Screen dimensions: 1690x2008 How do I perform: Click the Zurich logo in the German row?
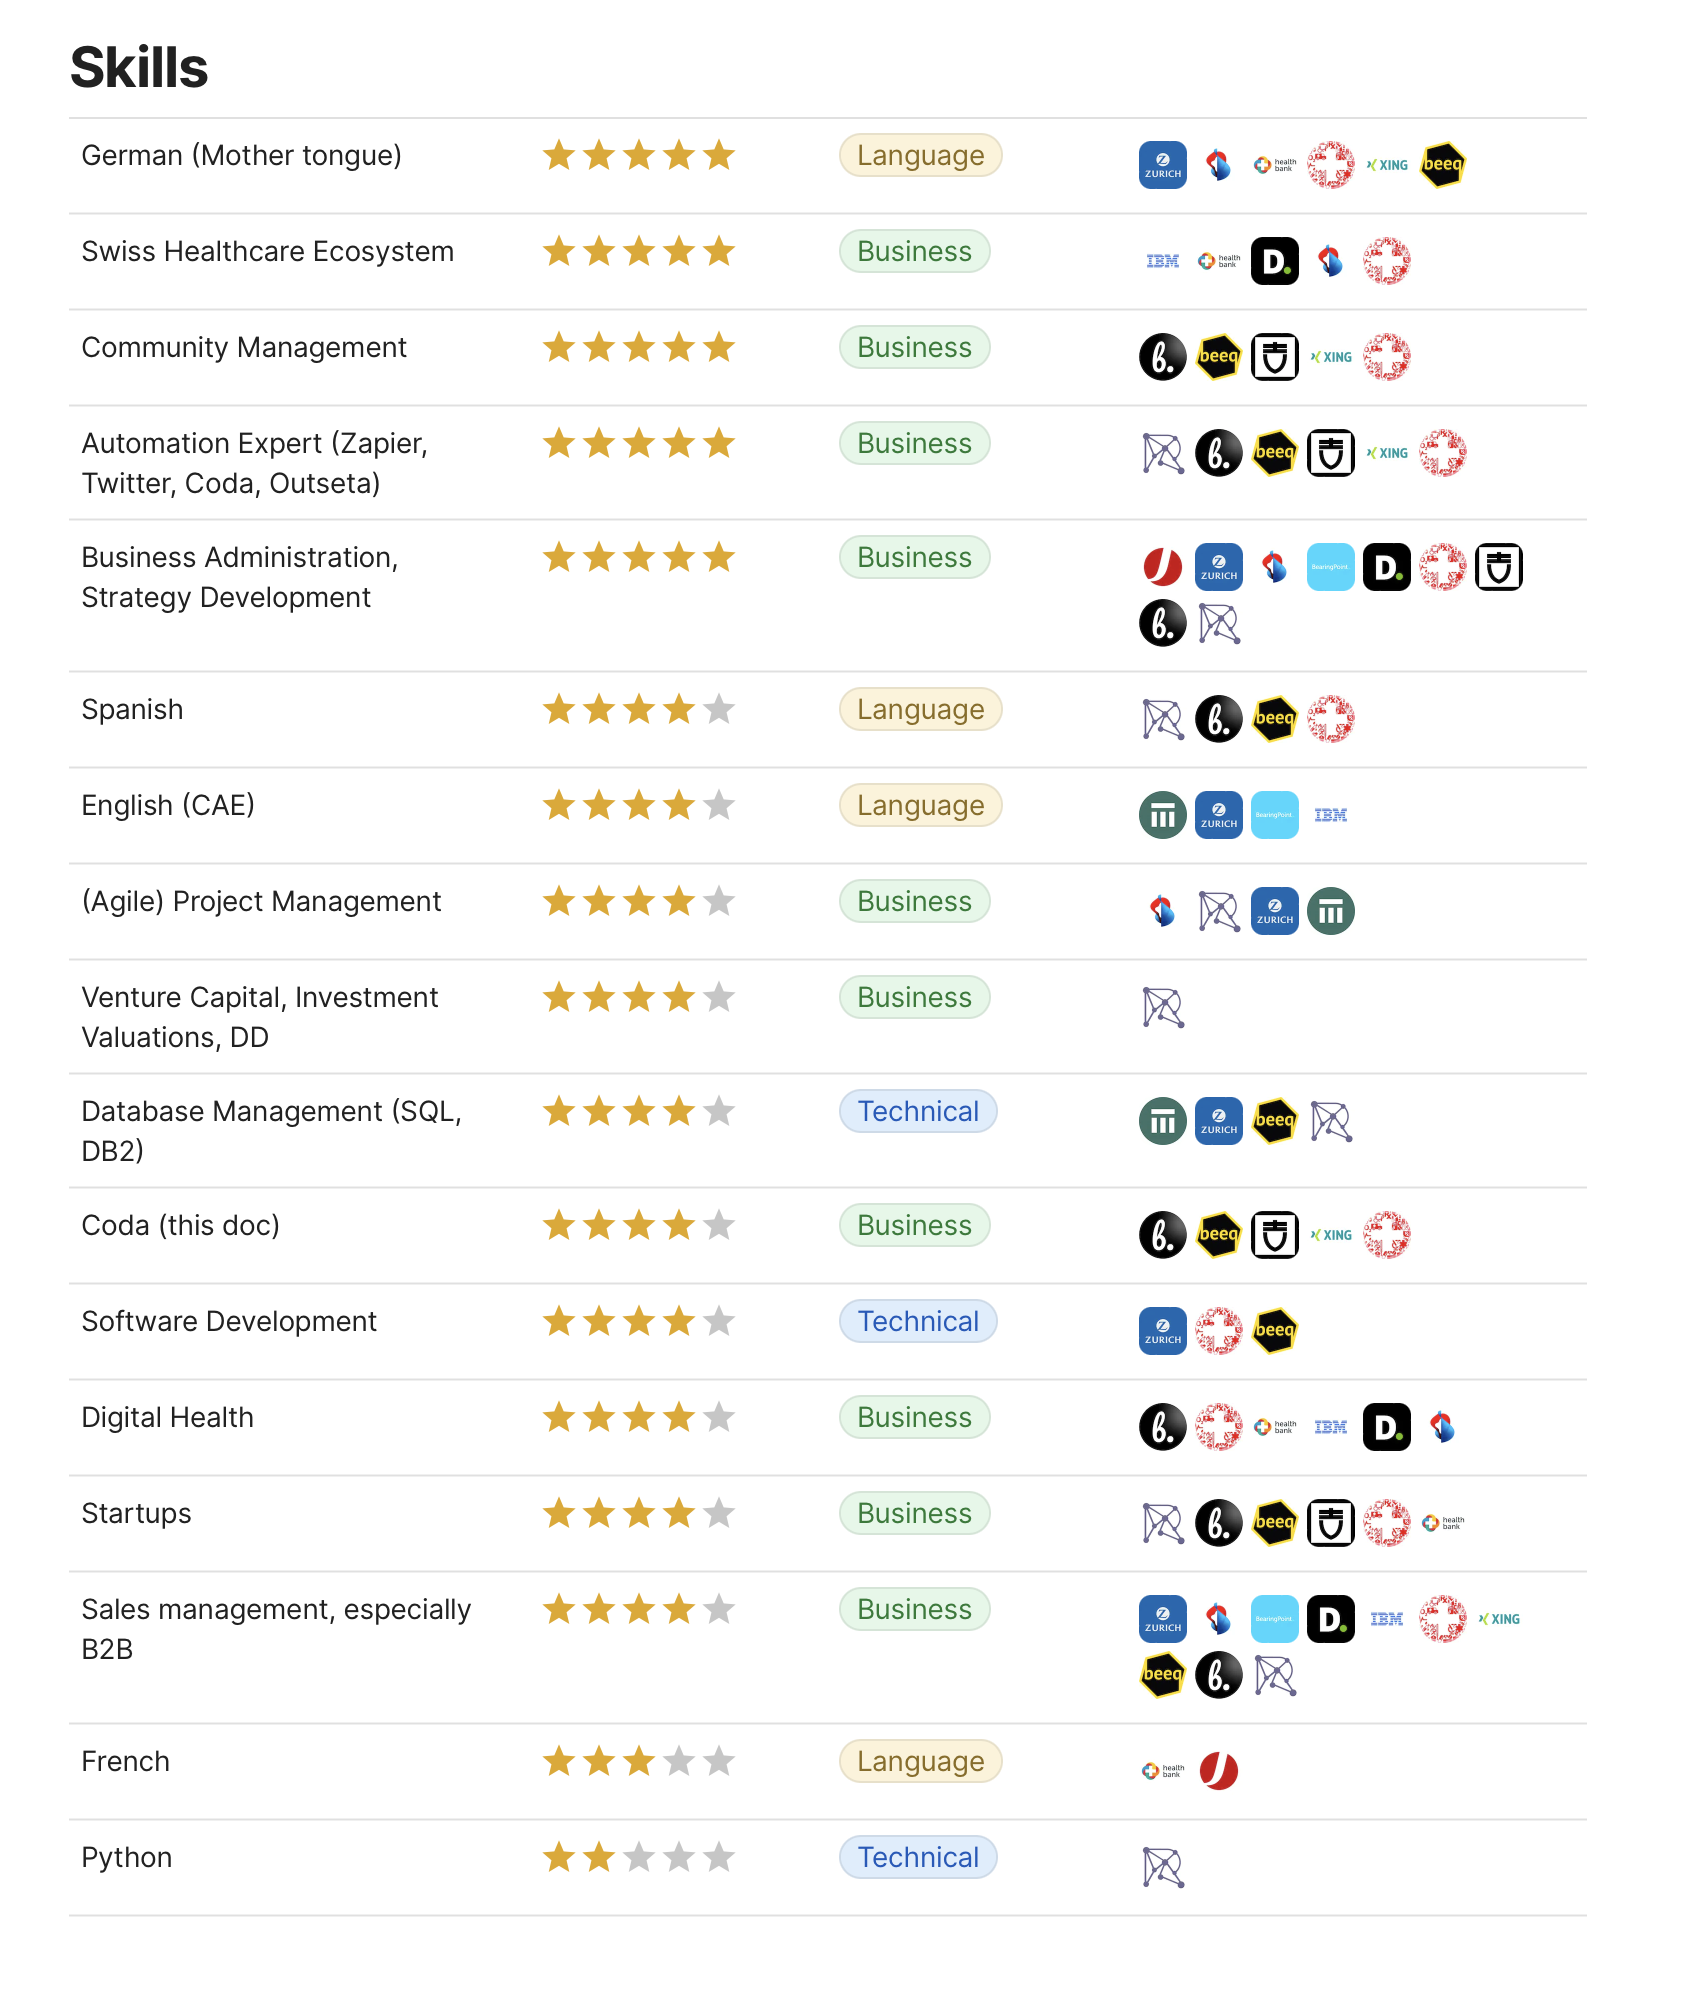pos(1162,165)
